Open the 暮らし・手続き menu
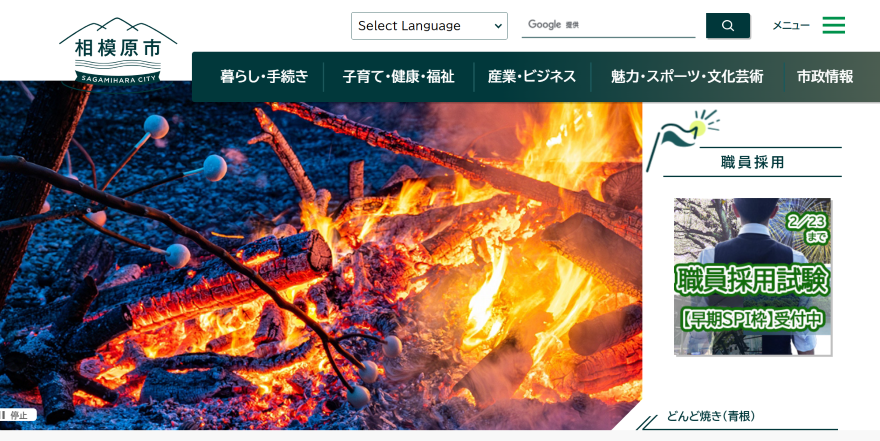The width and height of the screenshot is (880, 441). pos(264,77)
